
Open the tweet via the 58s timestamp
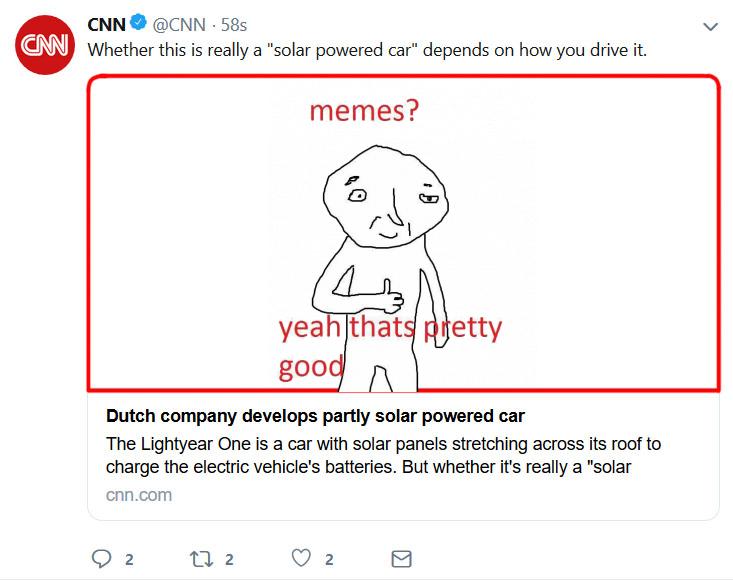click(x=233, y=25)
